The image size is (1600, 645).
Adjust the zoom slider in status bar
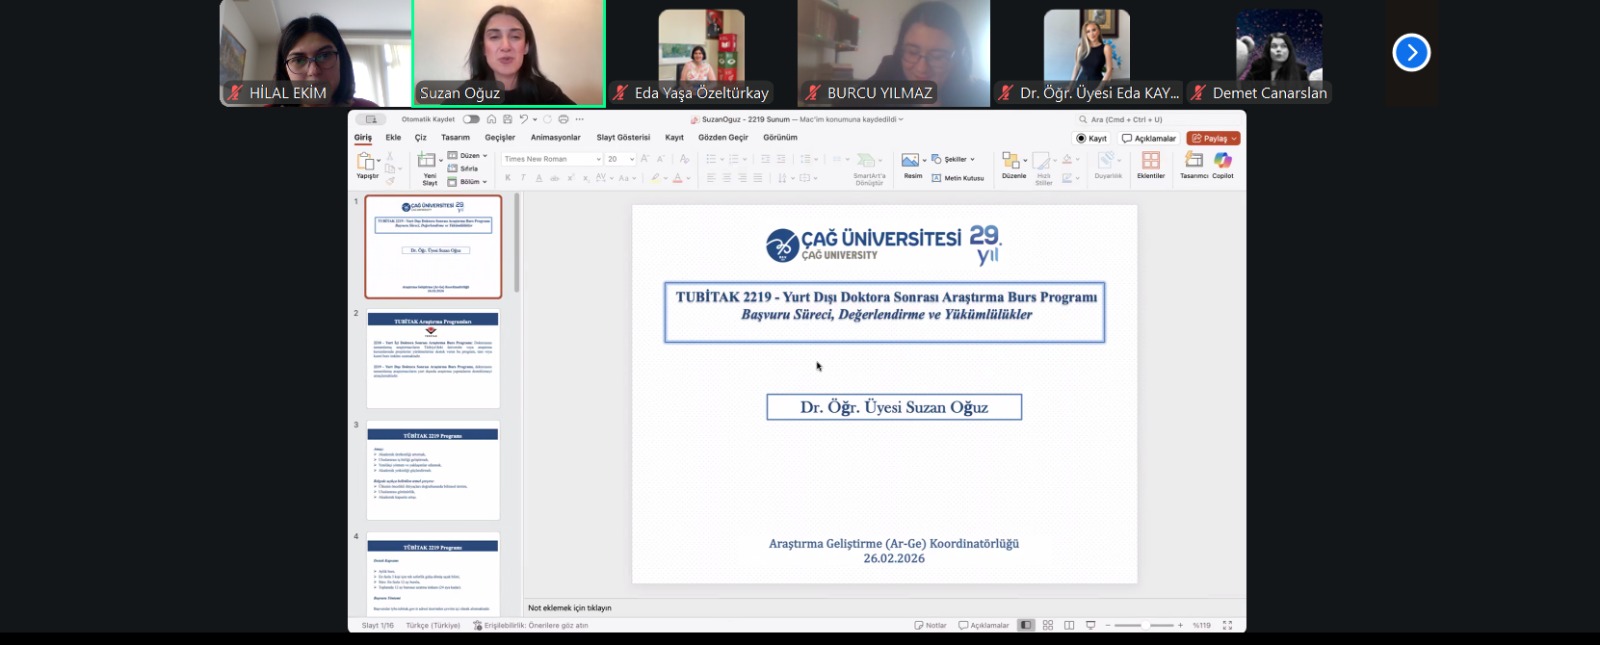pos(1144,625)
